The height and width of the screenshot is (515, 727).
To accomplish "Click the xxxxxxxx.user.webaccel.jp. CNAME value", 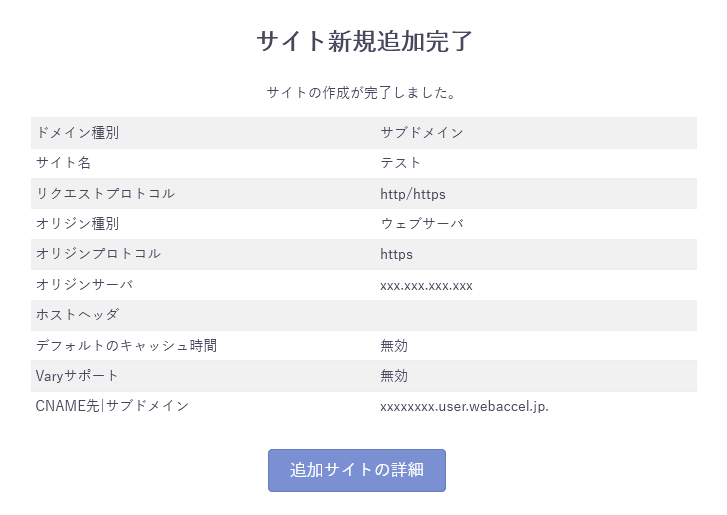I will [464, 406].
